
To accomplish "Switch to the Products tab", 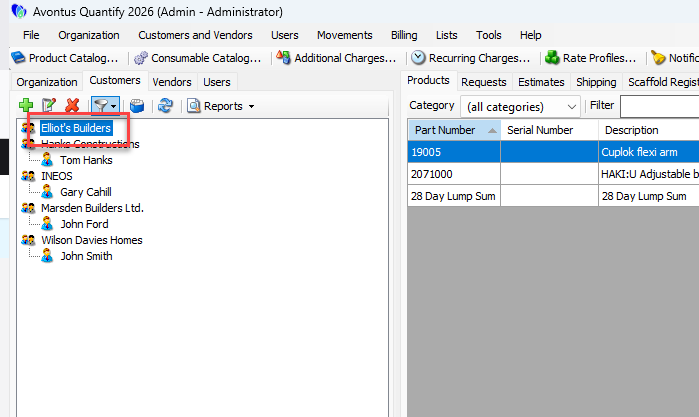I will click(x=428, y=80).
